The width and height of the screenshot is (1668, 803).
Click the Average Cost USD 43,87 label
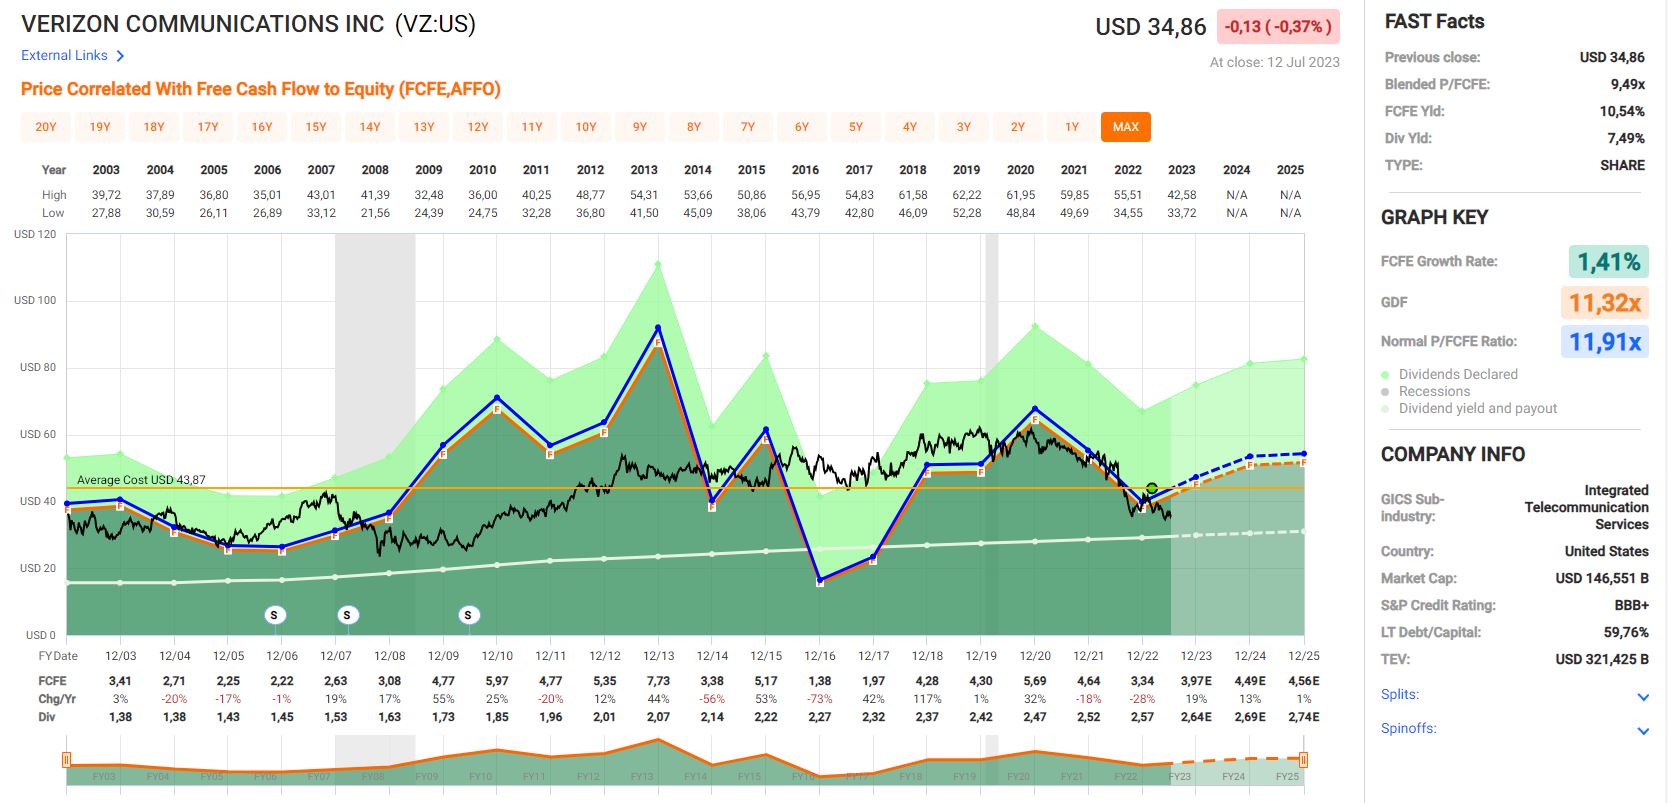[141, 480]
